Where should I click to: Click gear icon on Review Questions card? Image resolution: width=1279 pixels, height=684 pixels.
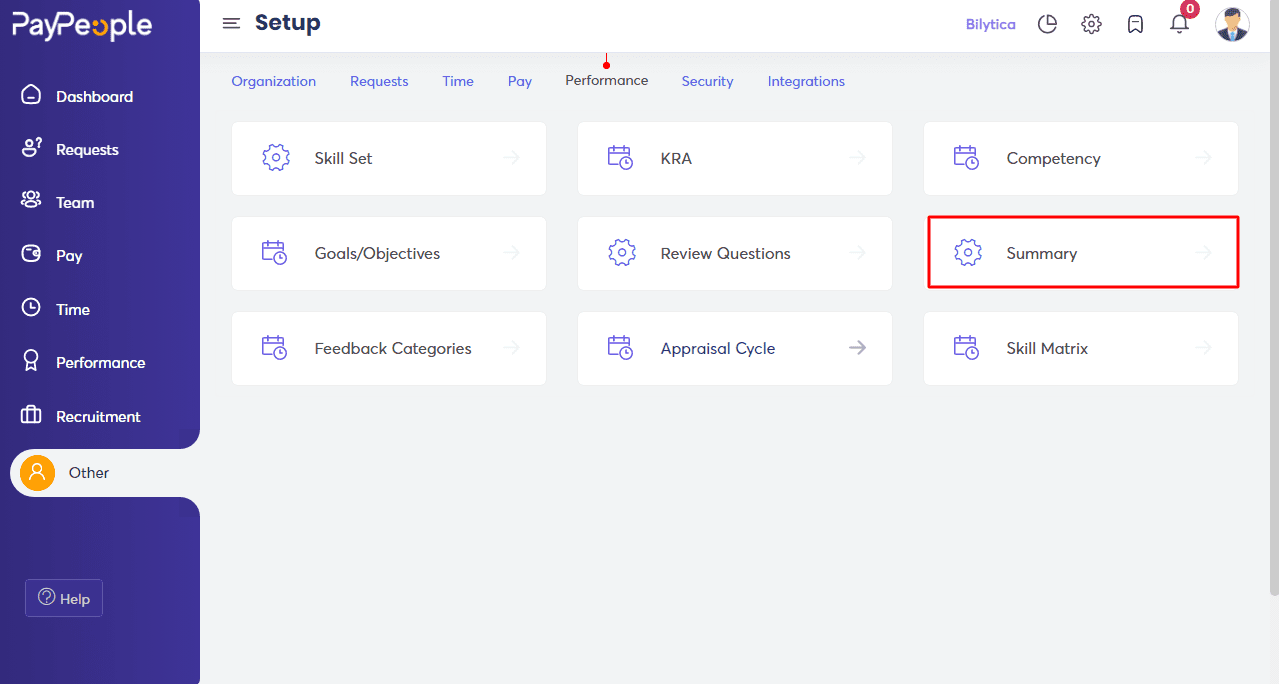[622, 253]
